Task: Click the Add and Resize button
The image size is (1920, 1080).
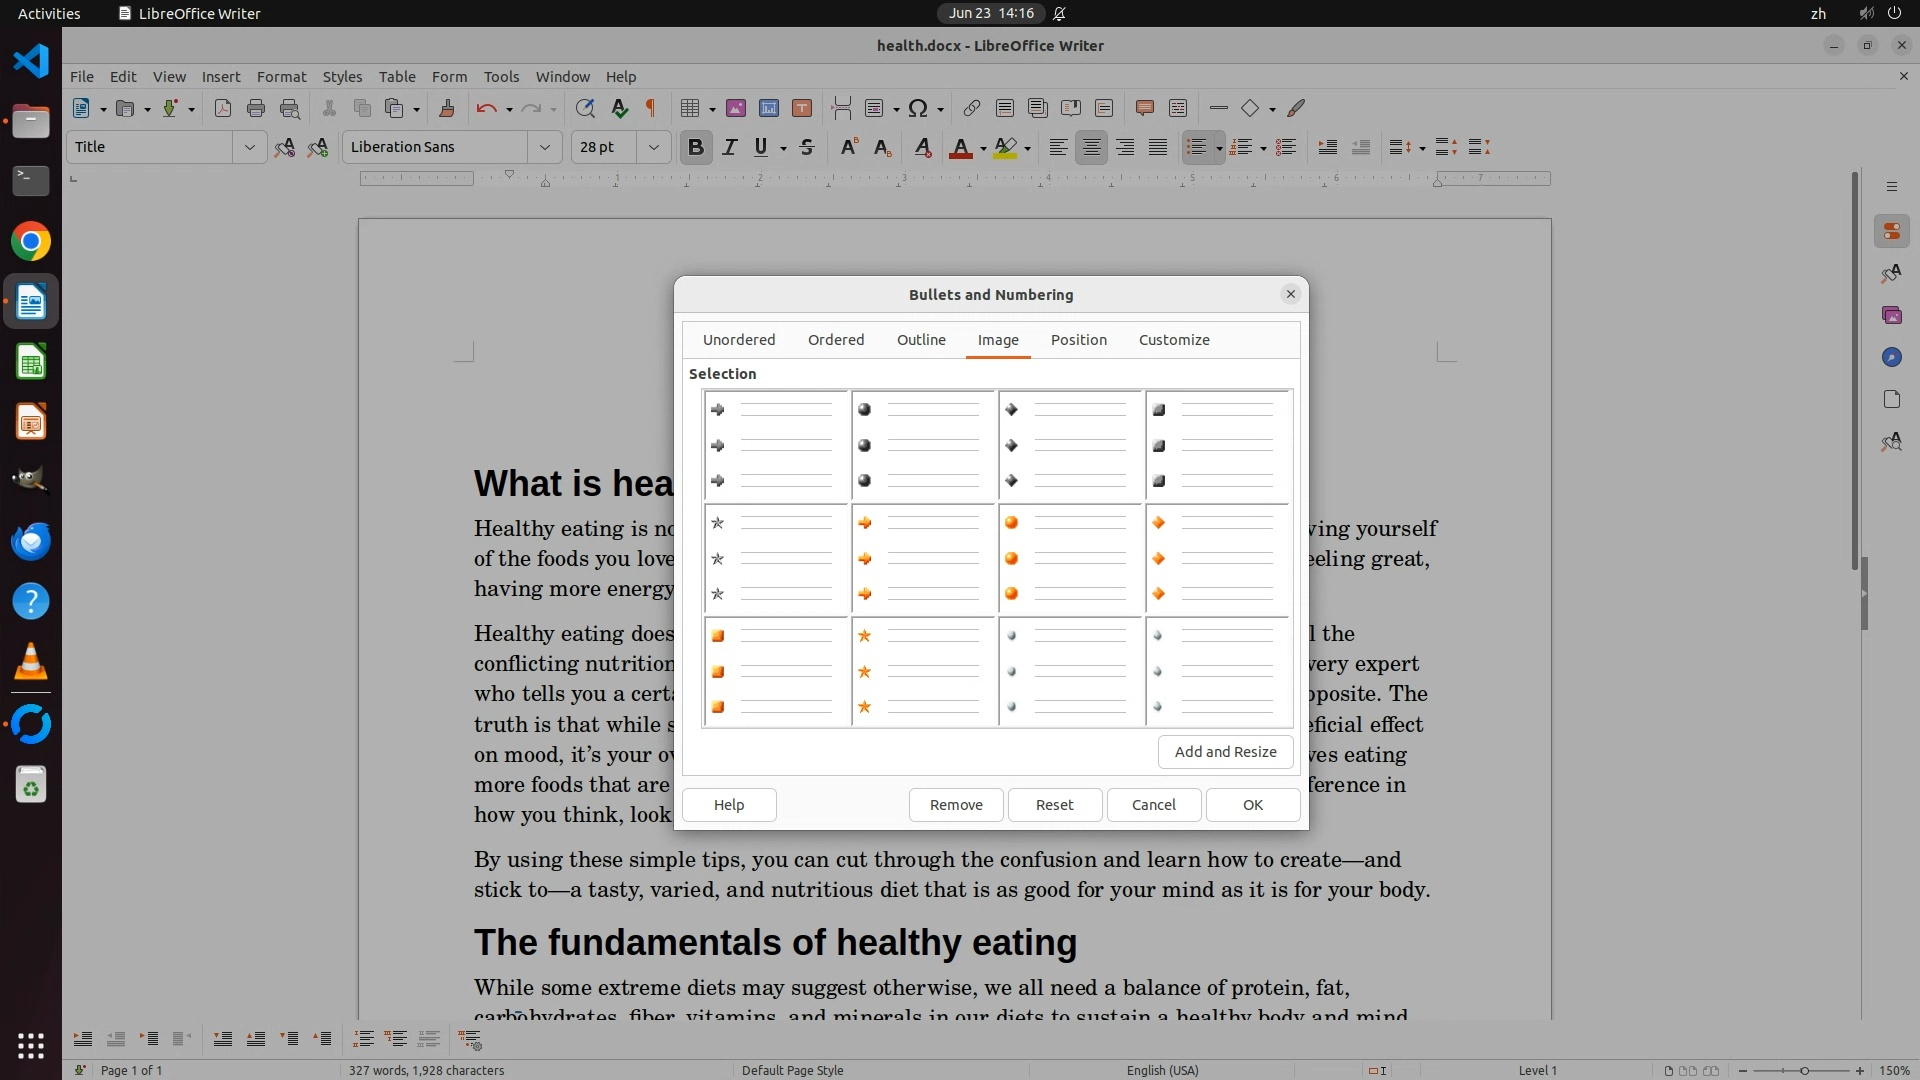Action: (1224, 752)
